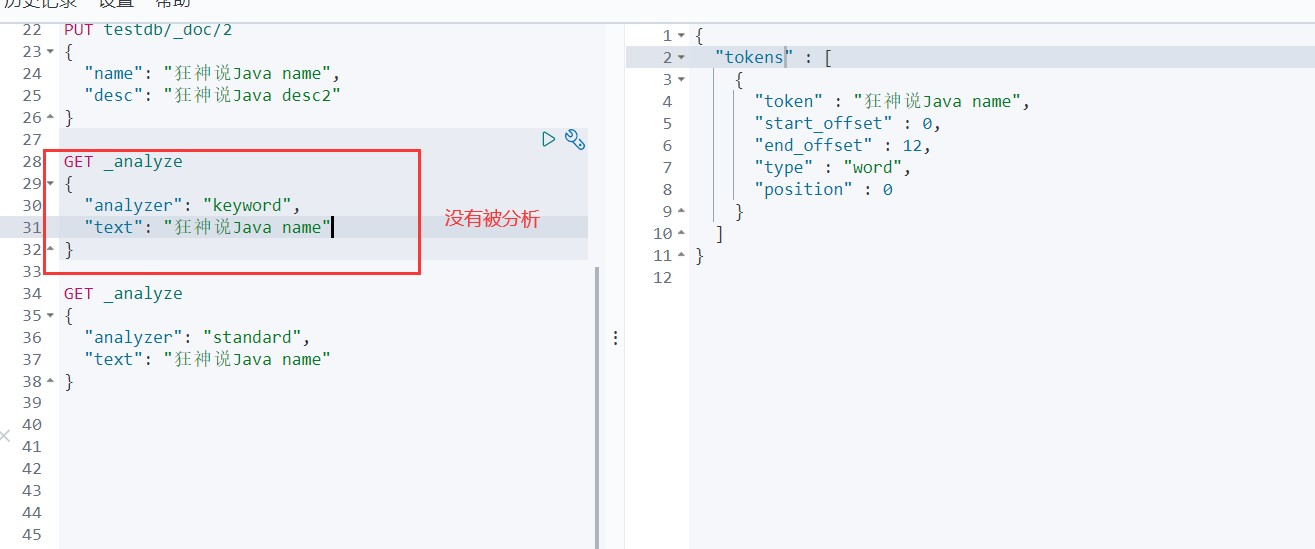Fold the root object at output line 1
Viewport: 1315px width, 549px height.
point(681,35)
